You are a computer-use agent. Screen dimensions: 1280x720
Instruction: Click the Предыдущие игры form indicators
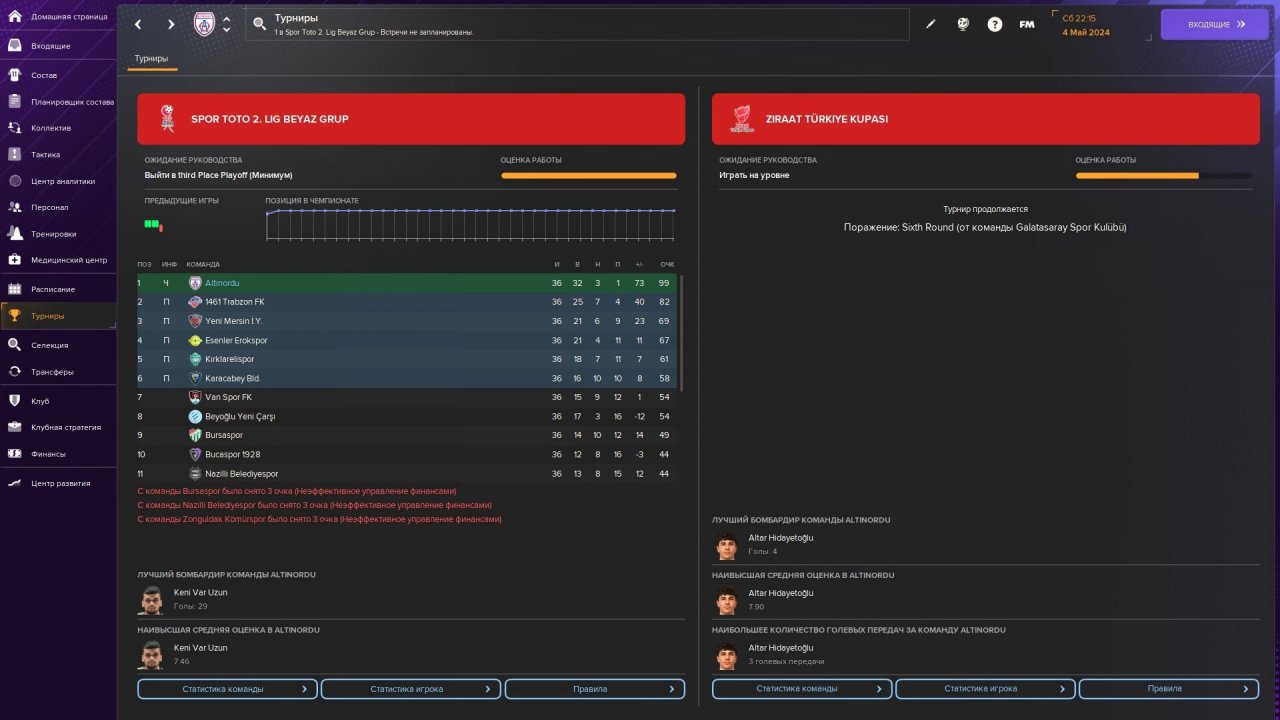tap(153, 225)
